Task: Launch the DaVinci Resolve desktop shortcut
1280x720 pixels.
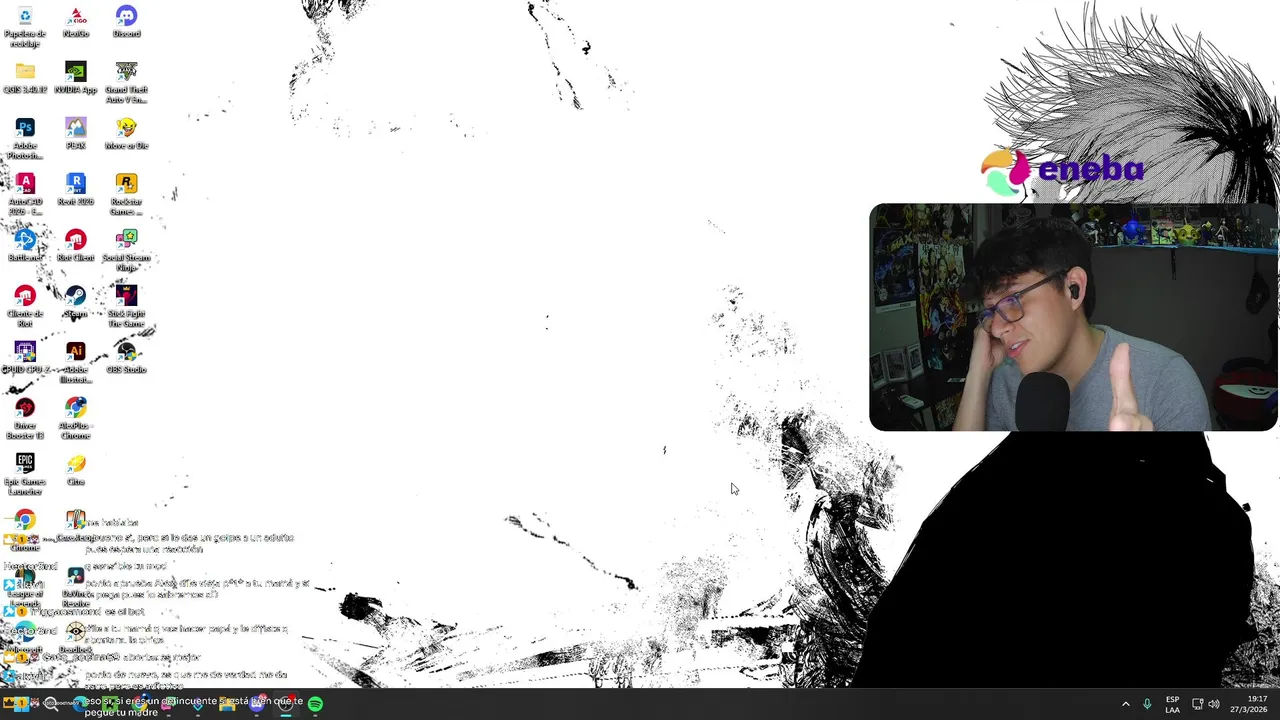Action: coord(76,587)
